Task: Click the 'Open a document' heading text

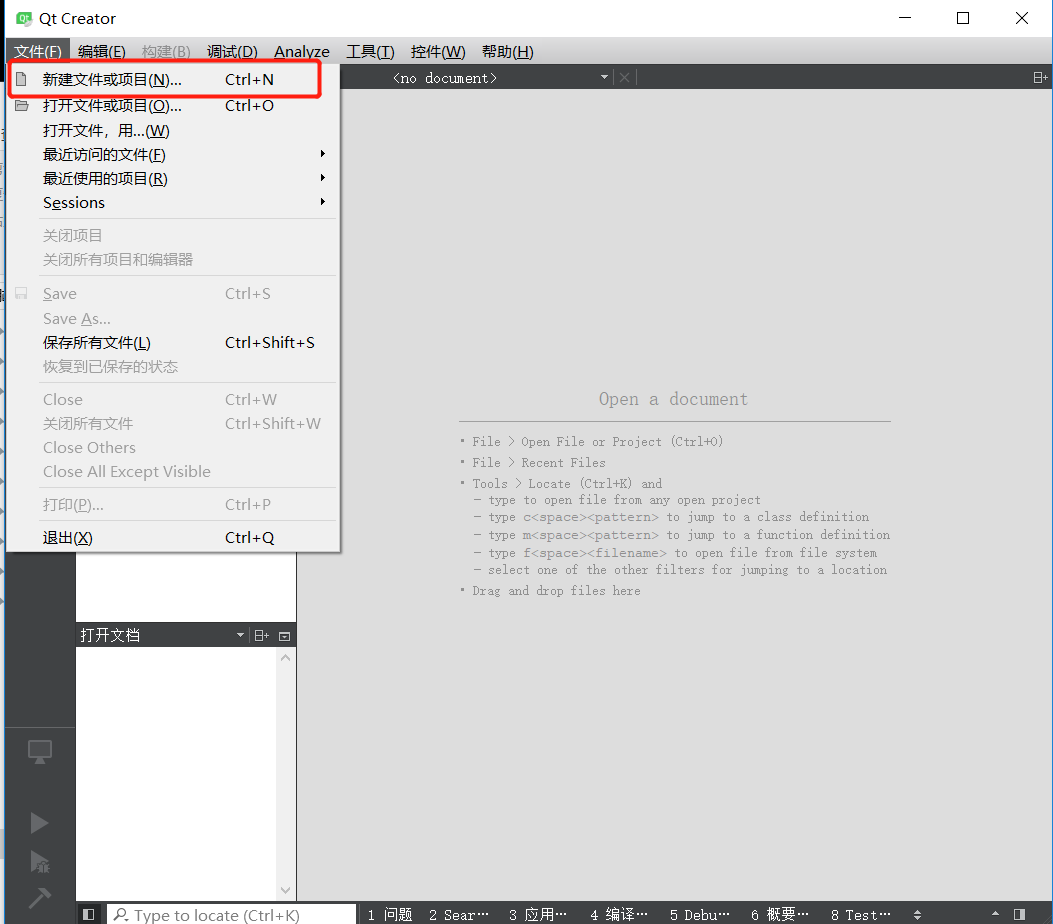Action: (674, 399)
